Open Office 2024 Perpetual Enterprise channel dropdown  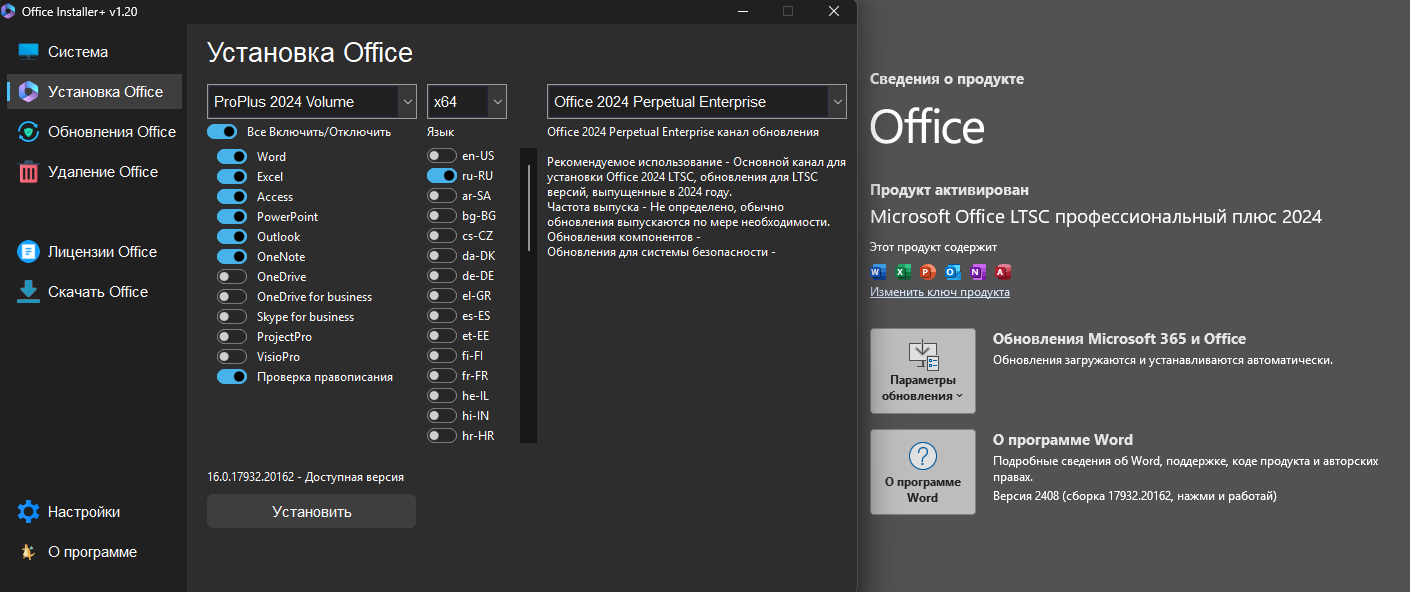pyautogui.click(x=697, y=102)
